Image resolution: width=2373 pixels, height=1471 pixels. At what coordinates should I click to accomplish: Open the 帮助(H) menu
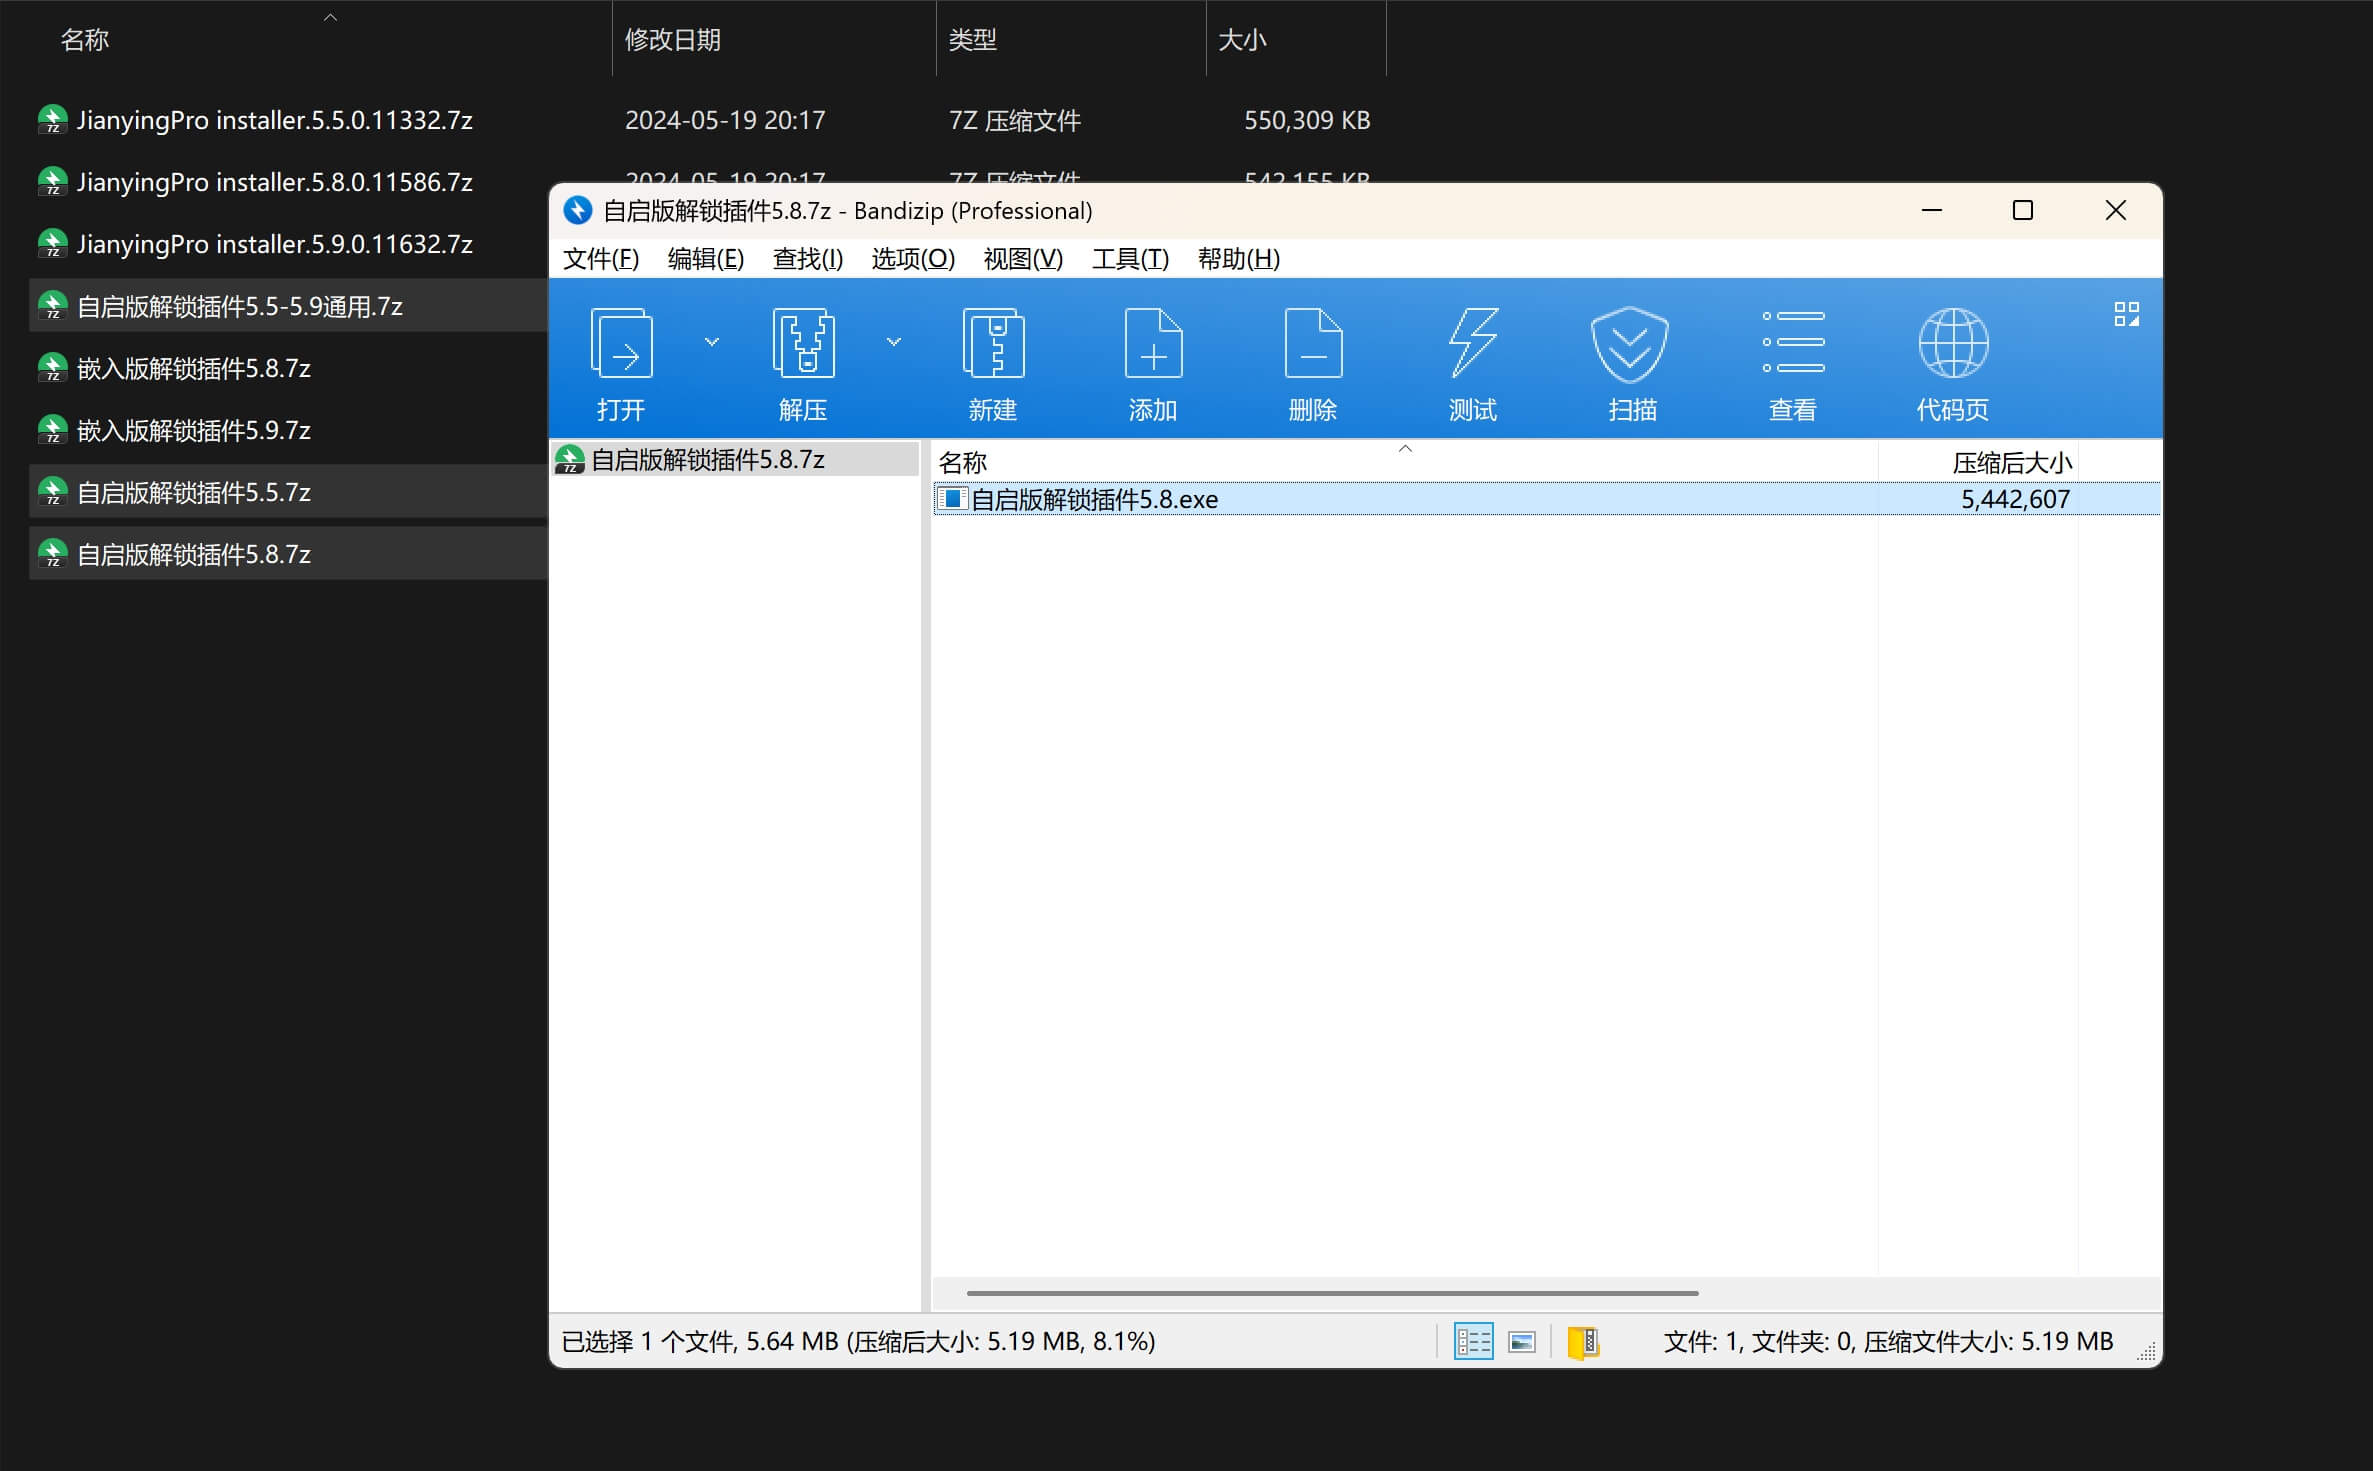pos(1239,259)
